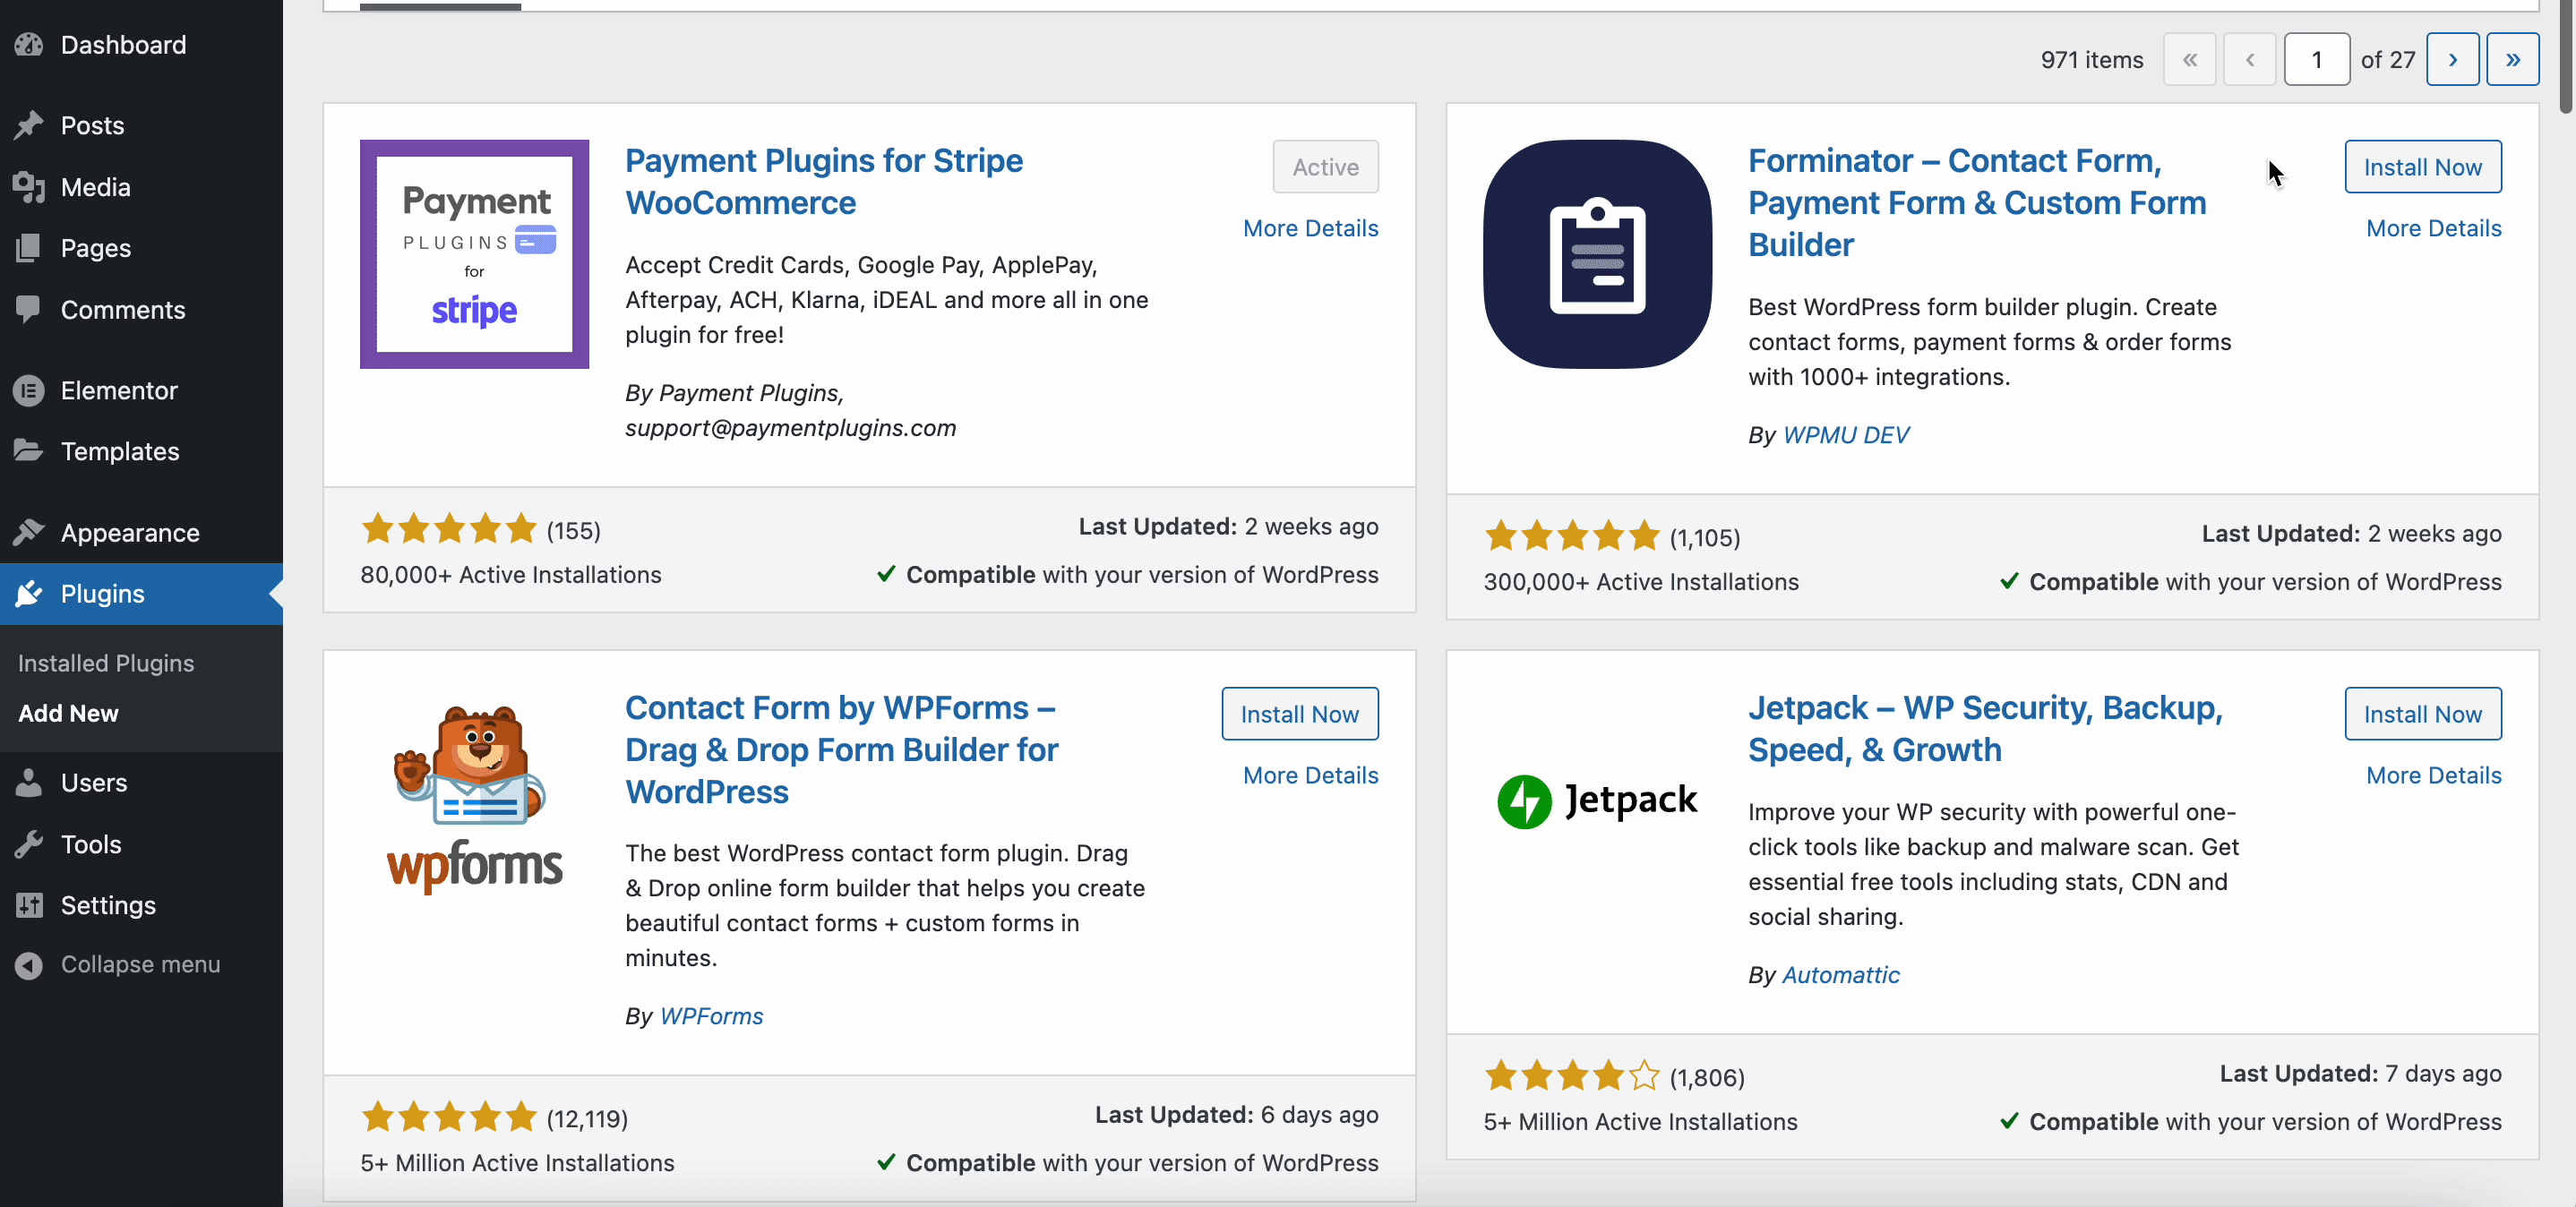Image resolution: width=2576 pixels, height=1207 pixels.
Task: Select Add New submenu item
Action: 68,713
